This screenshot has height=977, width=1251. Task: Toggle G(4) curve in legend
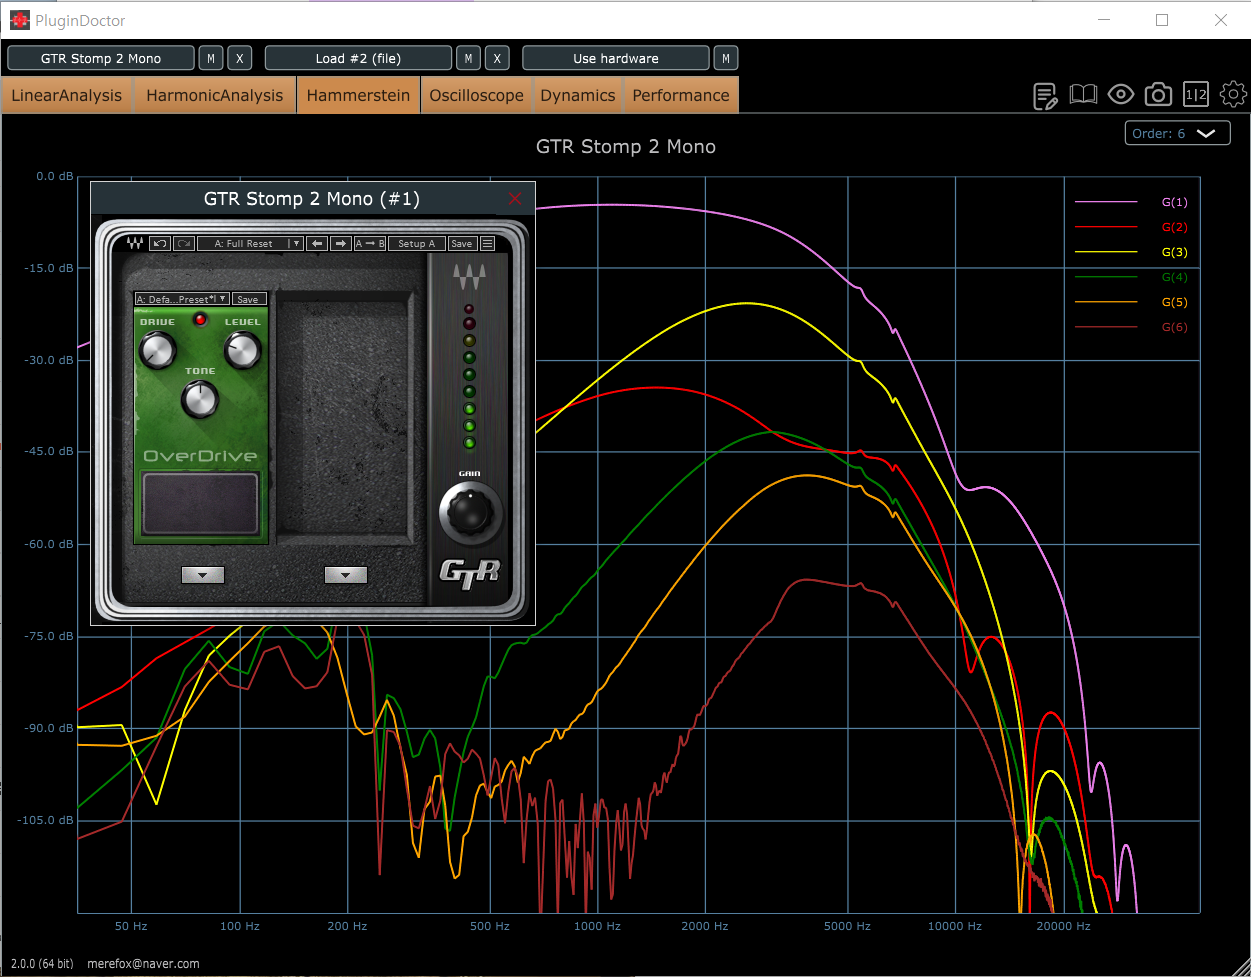click(x=1131, y=277)
